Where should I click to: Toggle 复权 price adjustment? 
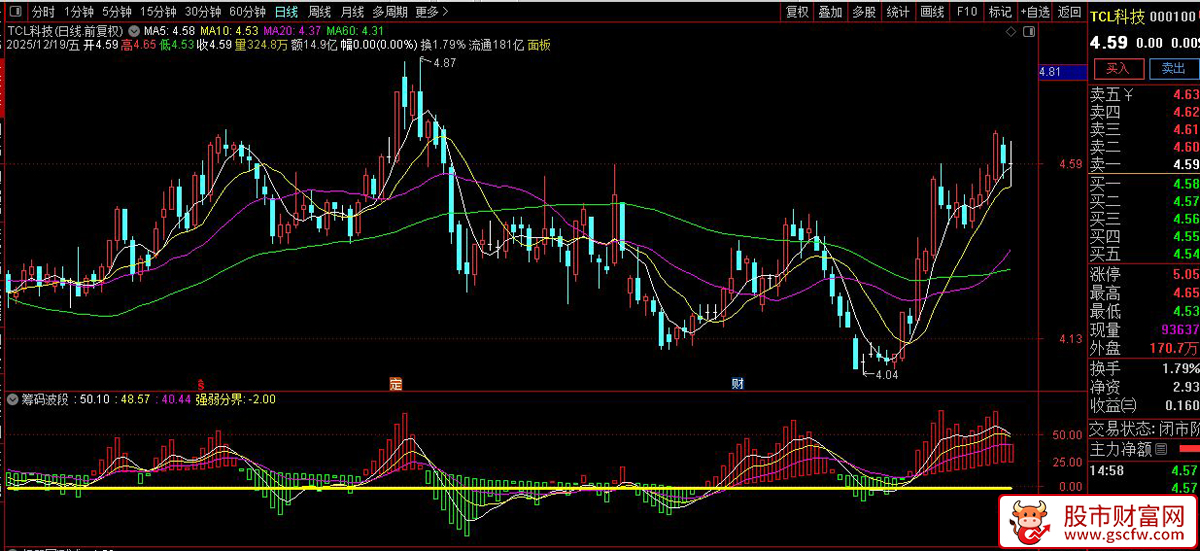(x=797, y=12)
